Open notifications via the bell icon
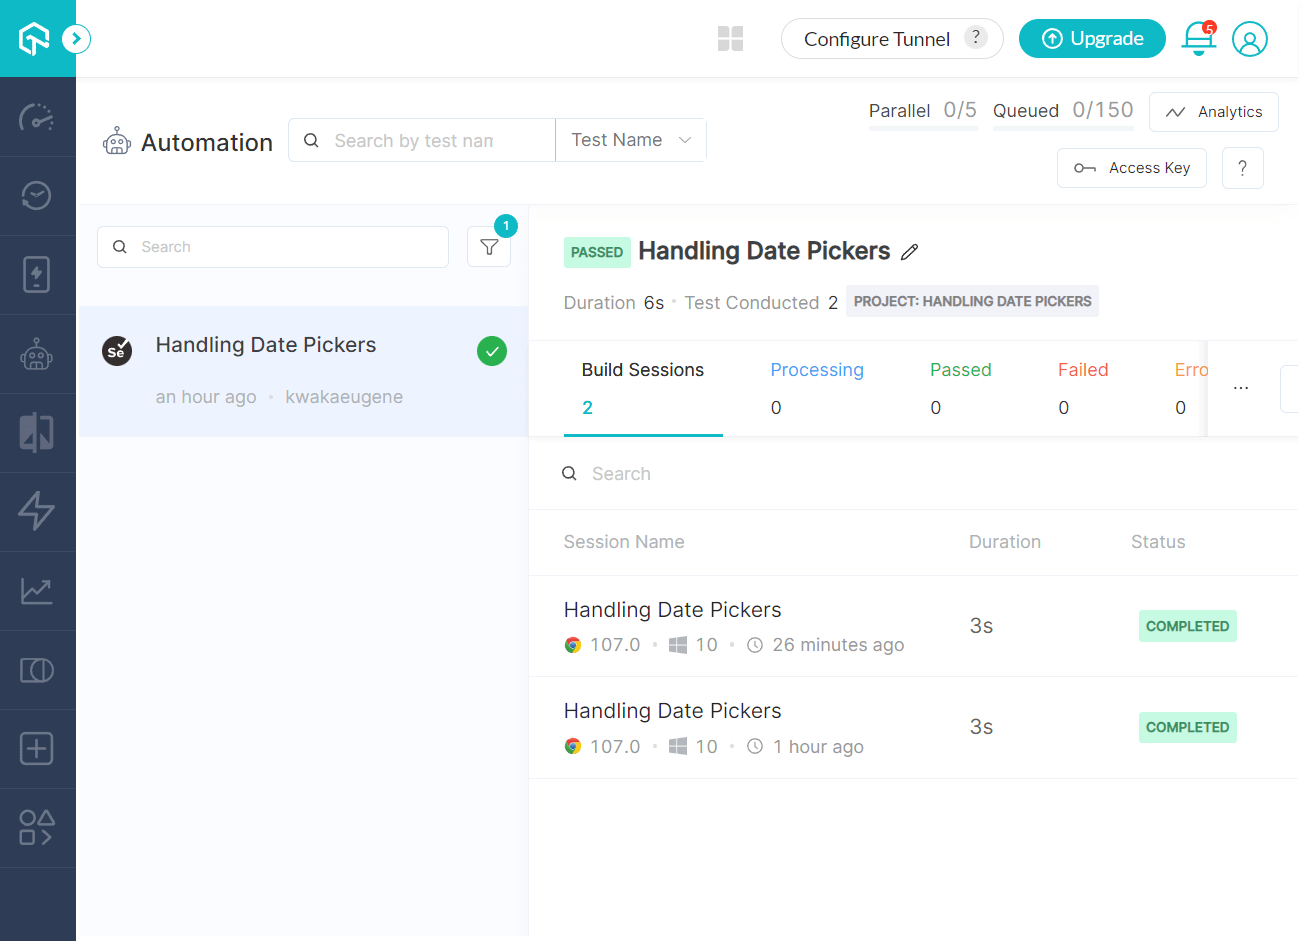Screen dimensions: 1303x941 tap(1197, 39)
